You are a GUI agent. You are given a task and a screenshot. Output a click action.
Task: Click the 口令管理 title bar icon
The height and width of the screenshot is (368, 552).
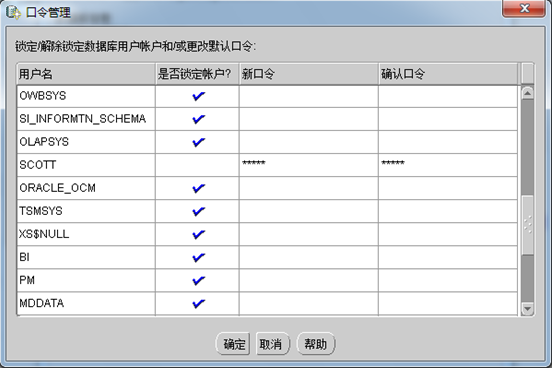point(13,12)
